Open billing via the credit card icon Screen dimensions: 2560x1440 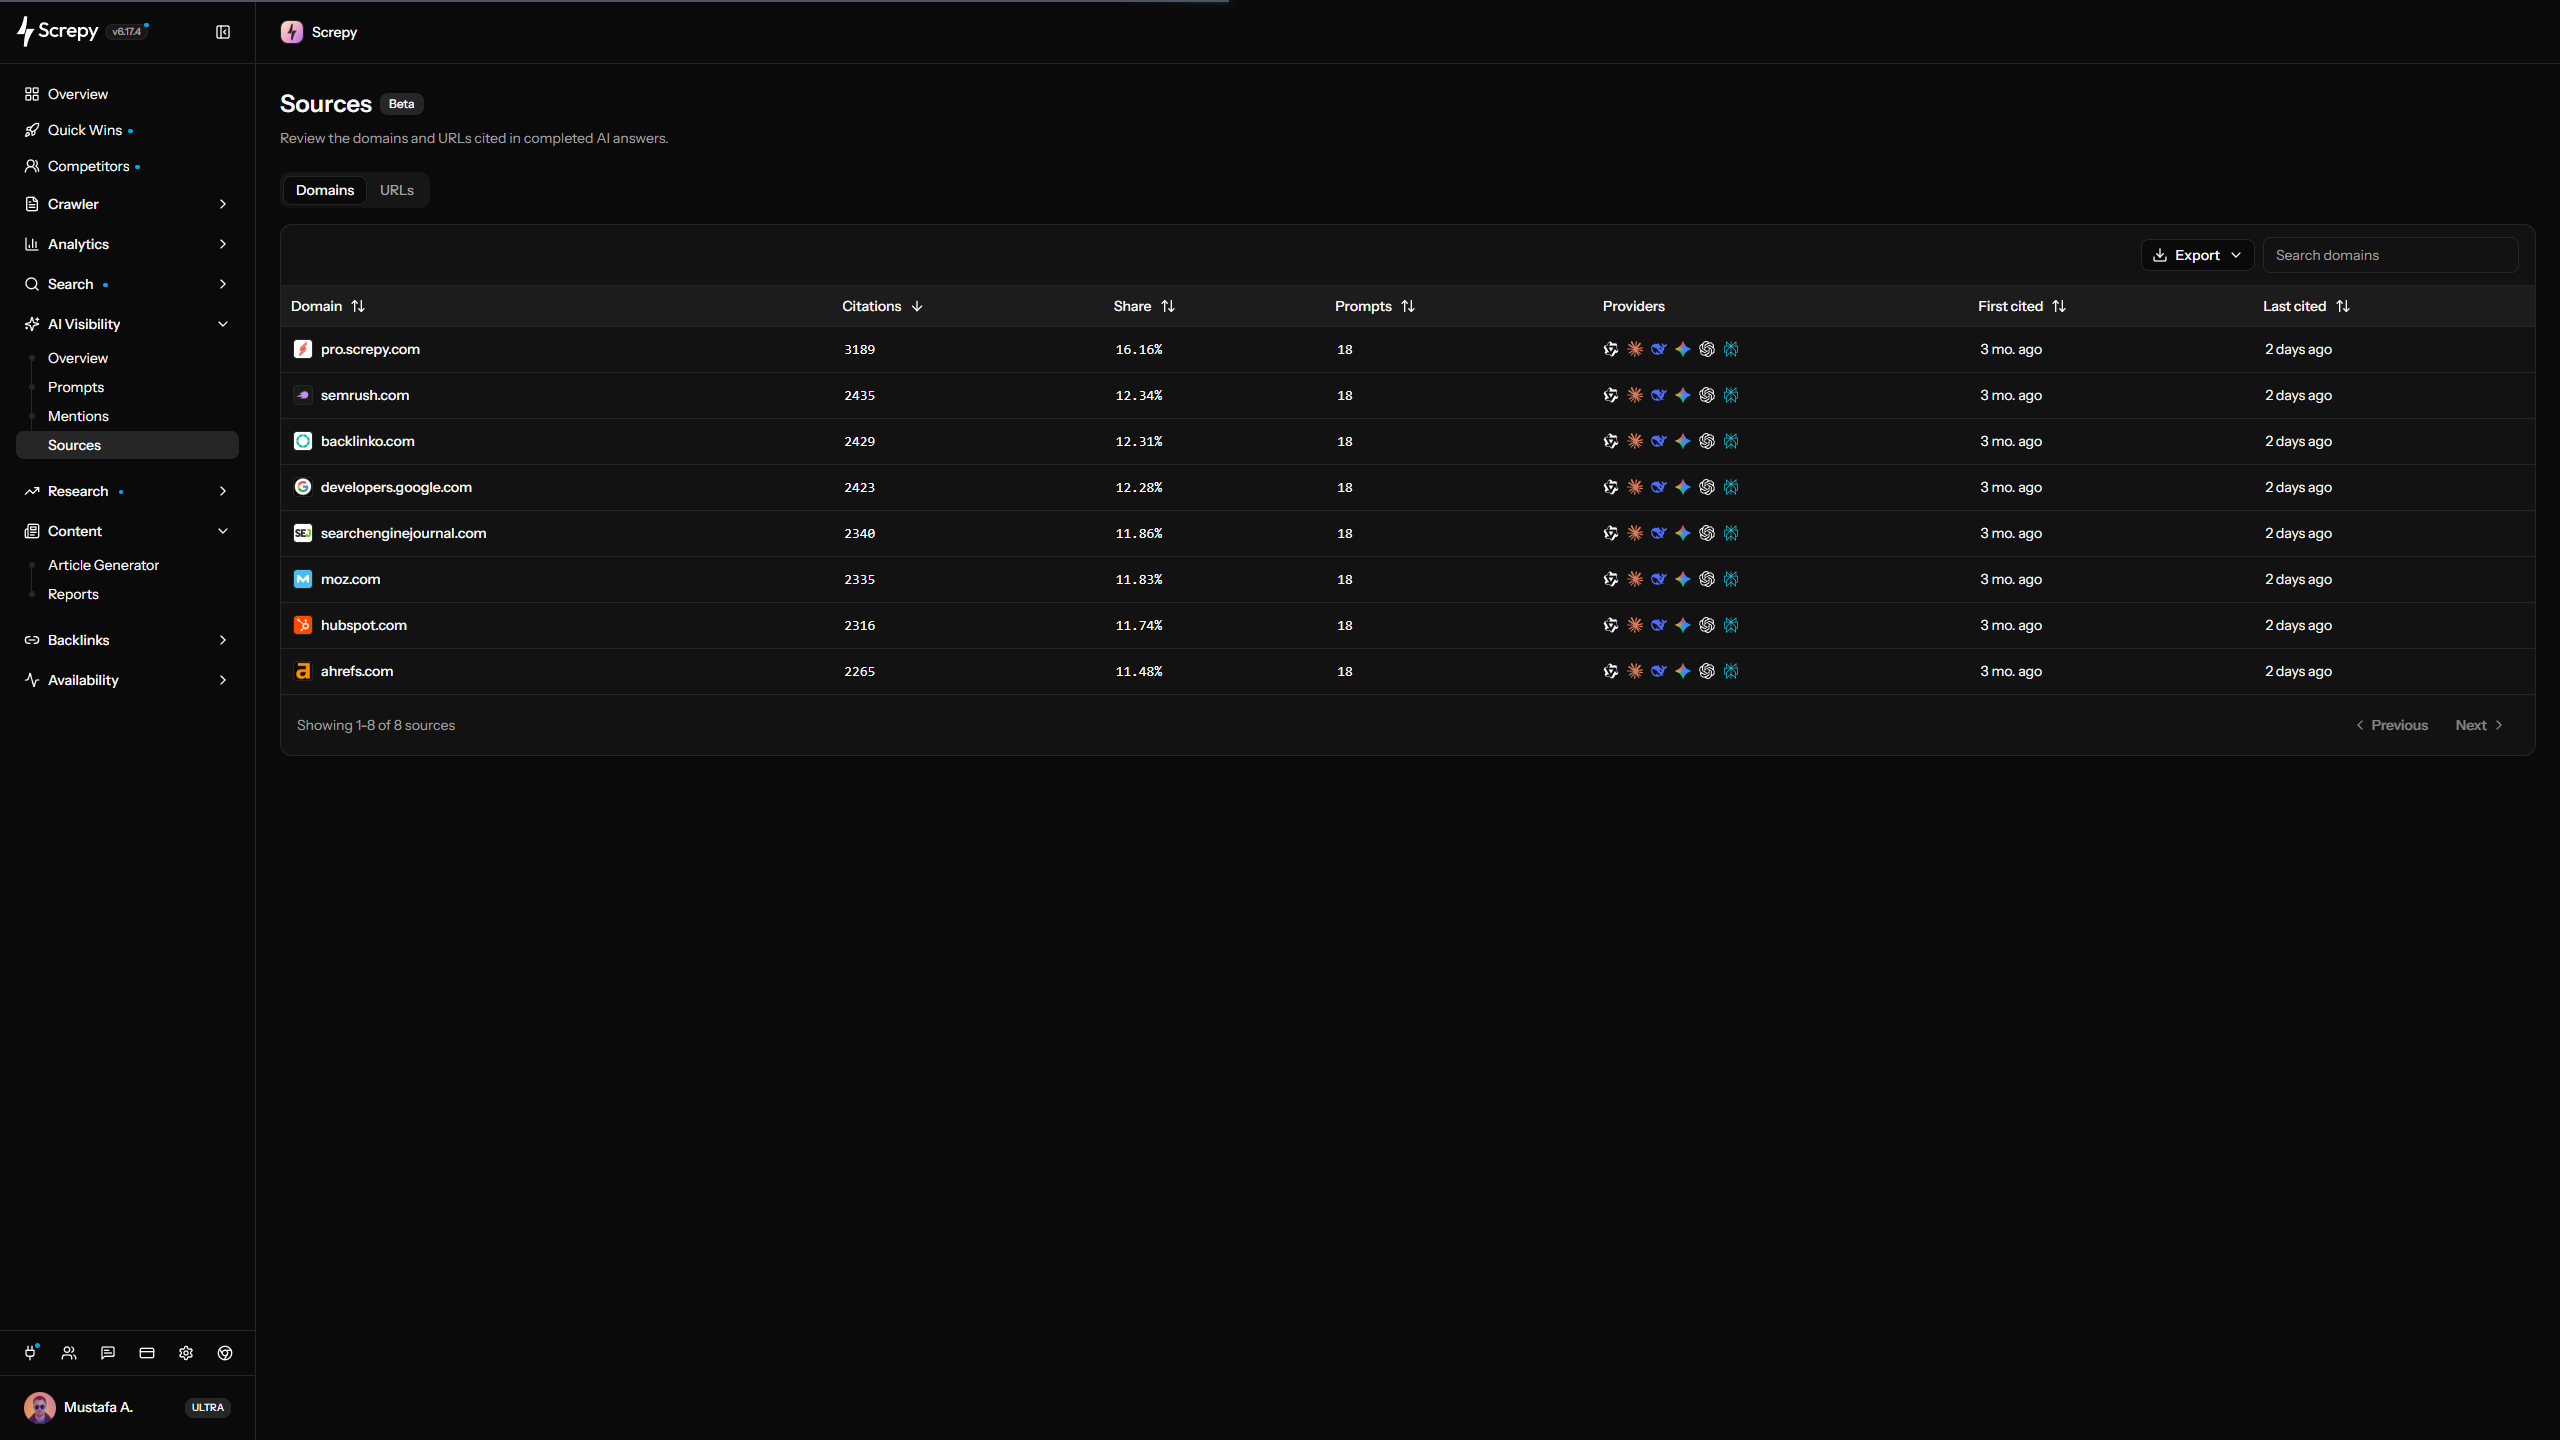147,1353
